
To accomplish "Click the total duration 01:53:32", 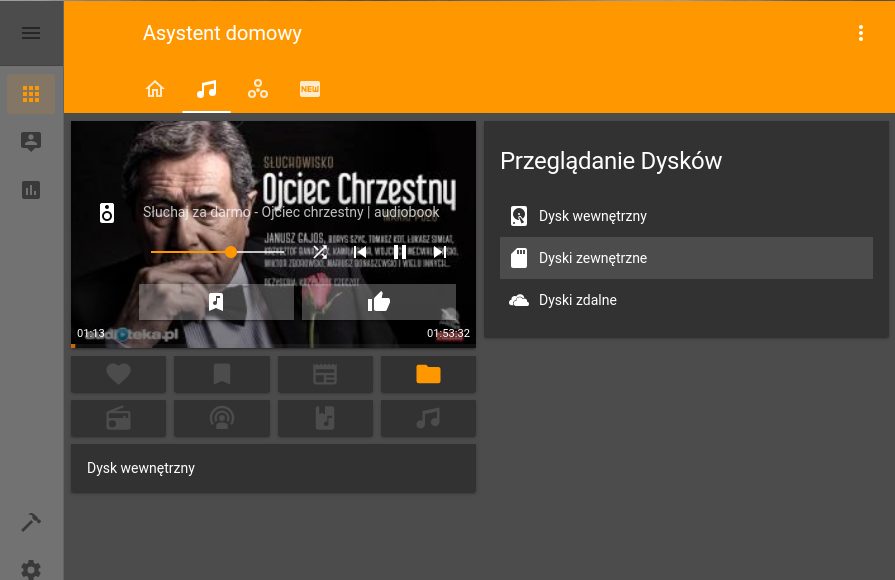I will [449, 333].
